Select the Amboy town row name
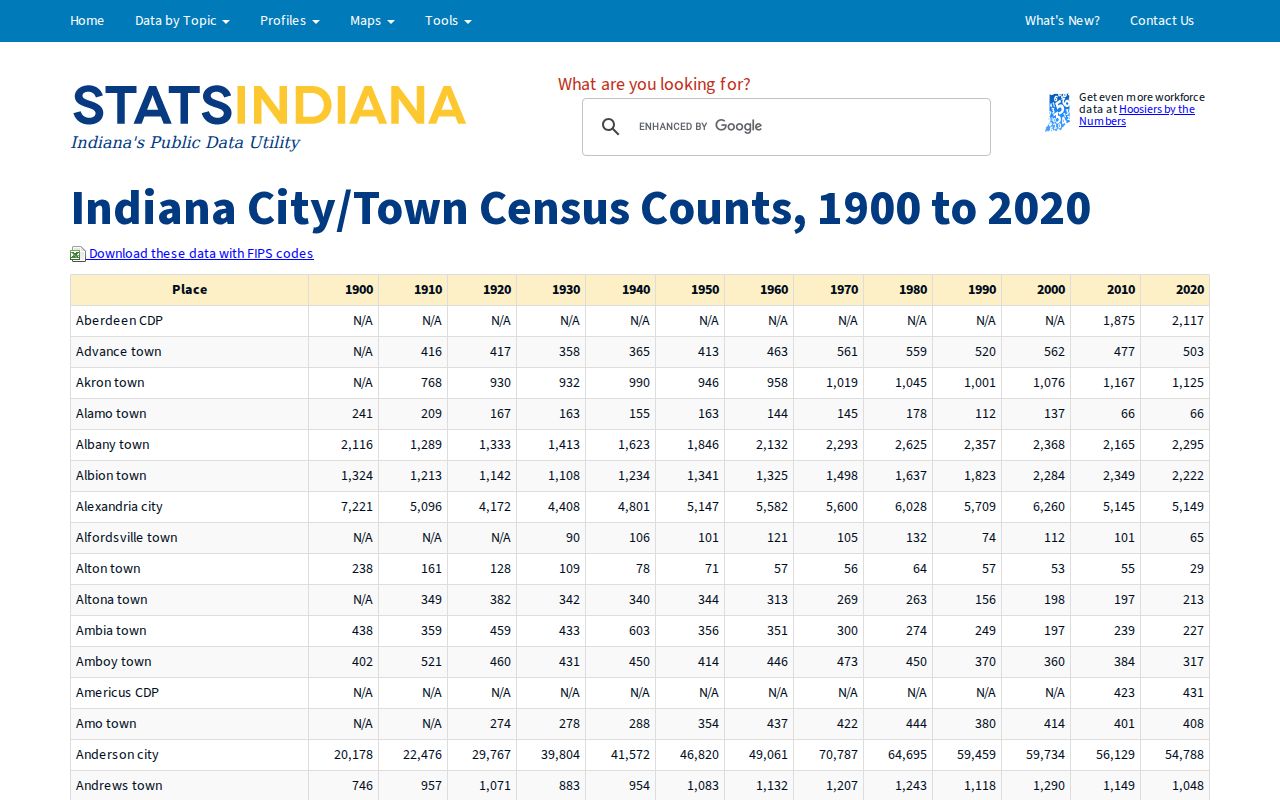1280x800 pixels. click(114, 662)
